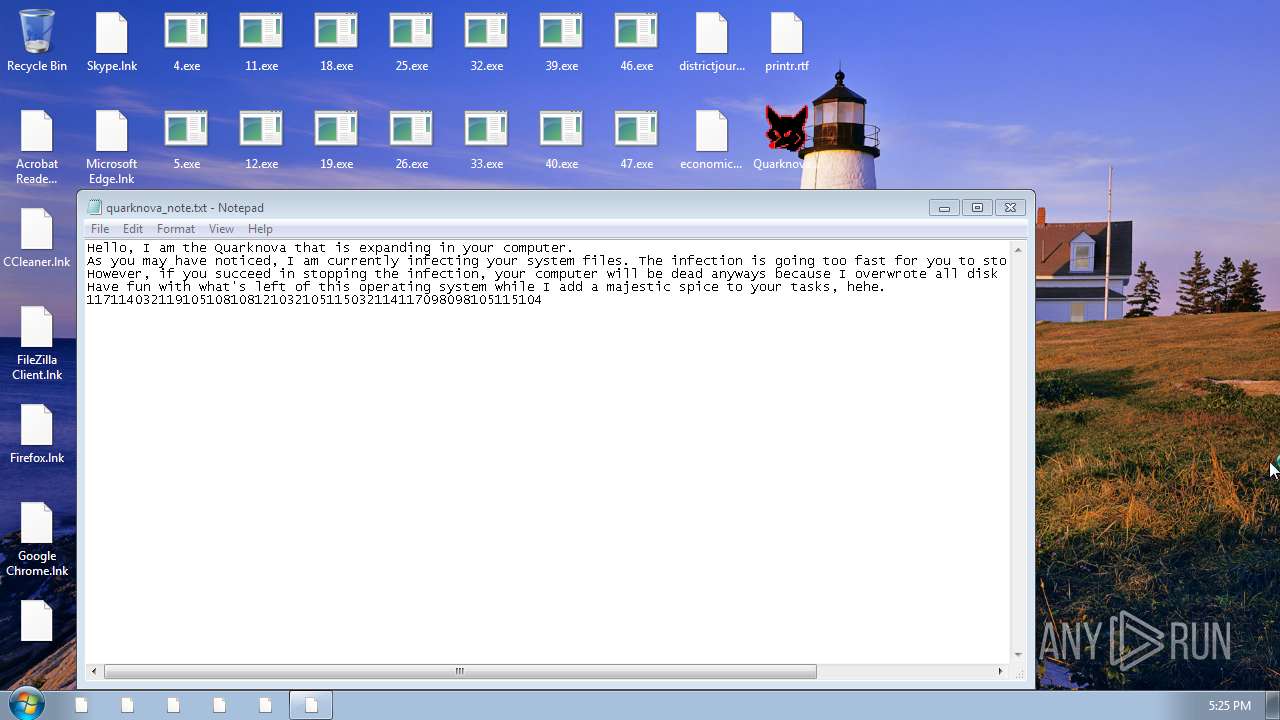This screenshot has height=720, width=1280.
Task: Select the 12.exe desktop file
Action: (x=261, y=140)
